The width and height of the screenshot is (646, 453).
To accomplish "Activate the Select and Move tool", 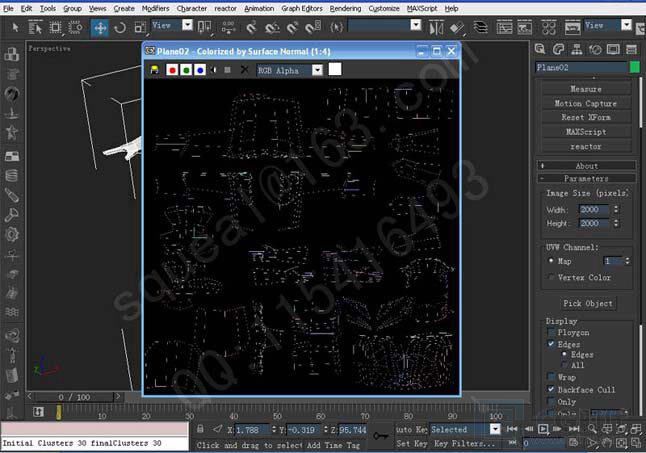I will point(100,28).
